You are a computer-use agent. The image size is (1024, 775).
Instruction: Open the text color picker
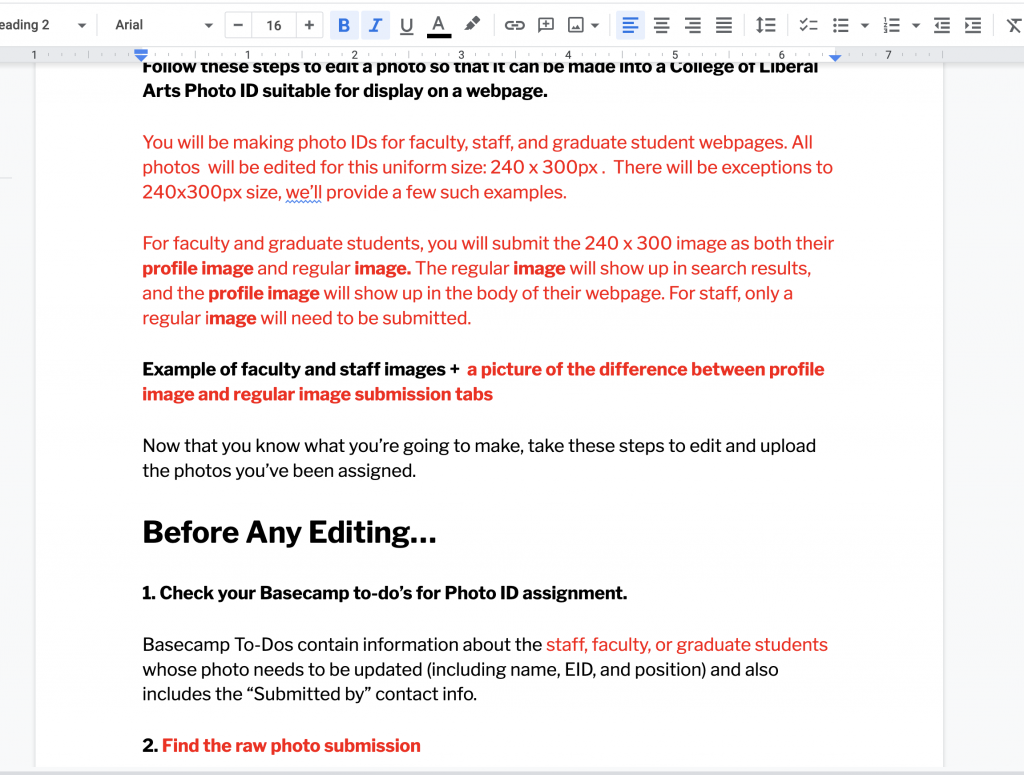pos(439,25)
